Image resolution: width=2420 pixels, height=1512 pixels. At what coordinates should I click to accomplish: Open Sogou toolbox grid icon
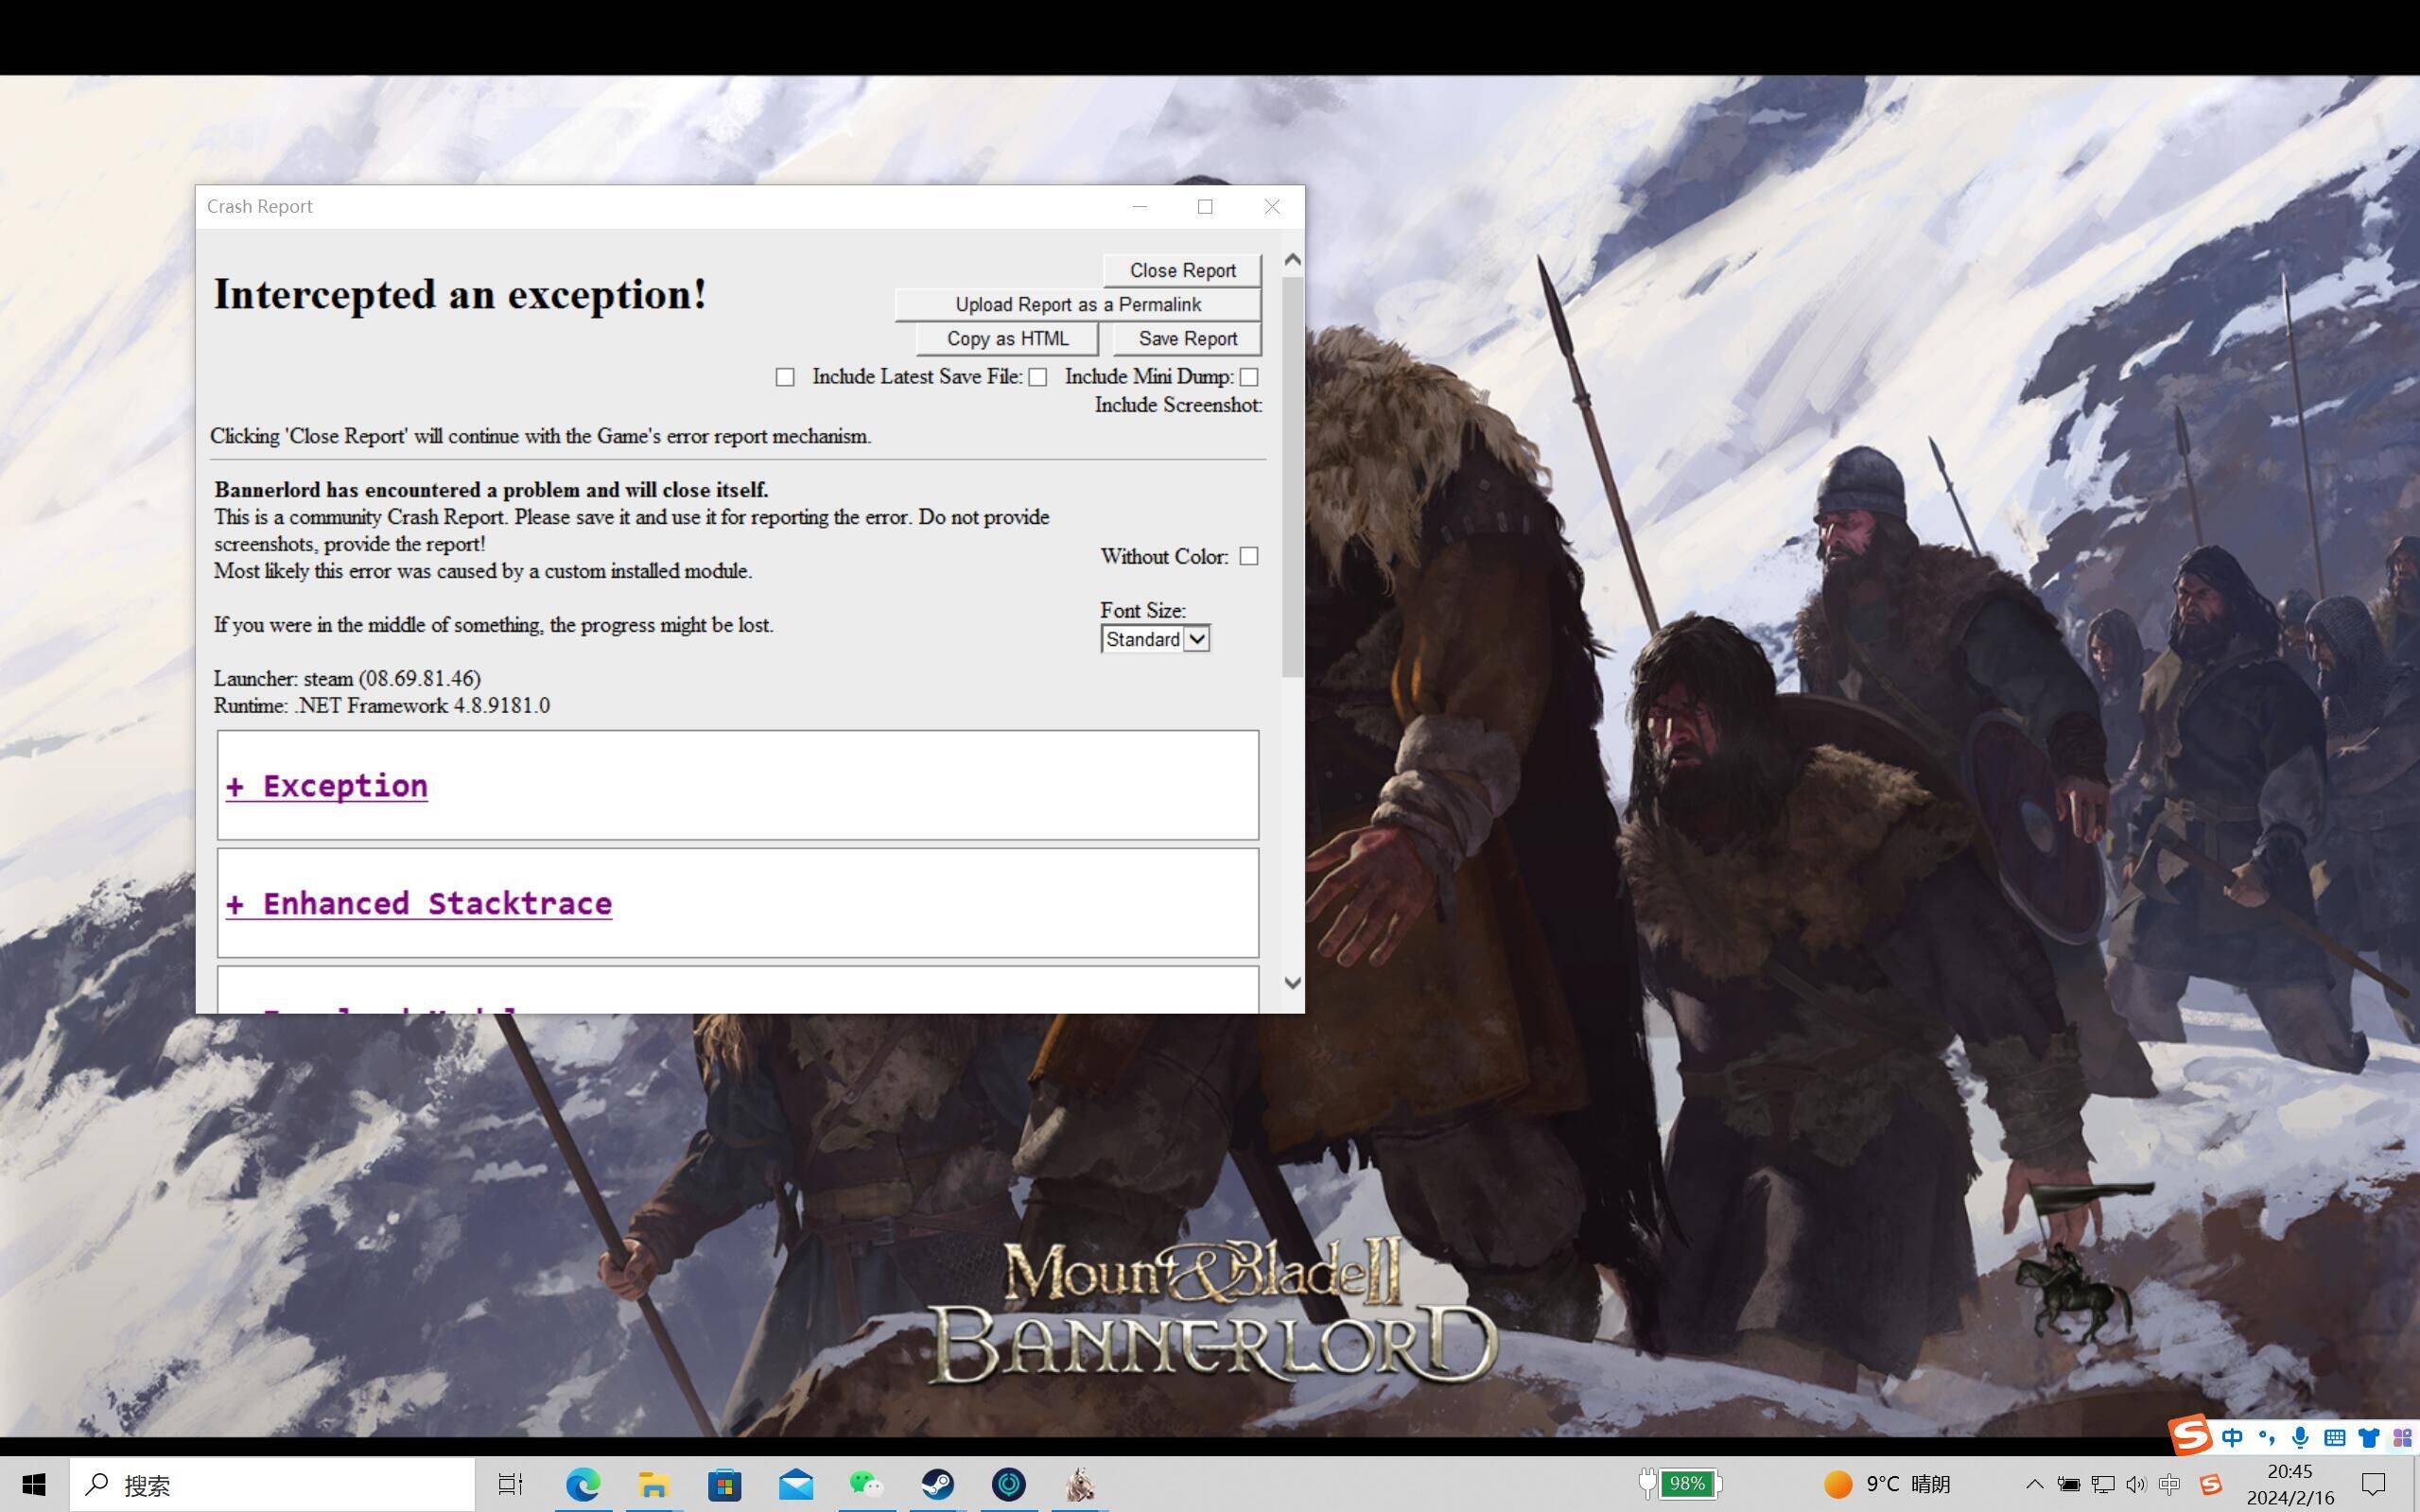2401,1438
